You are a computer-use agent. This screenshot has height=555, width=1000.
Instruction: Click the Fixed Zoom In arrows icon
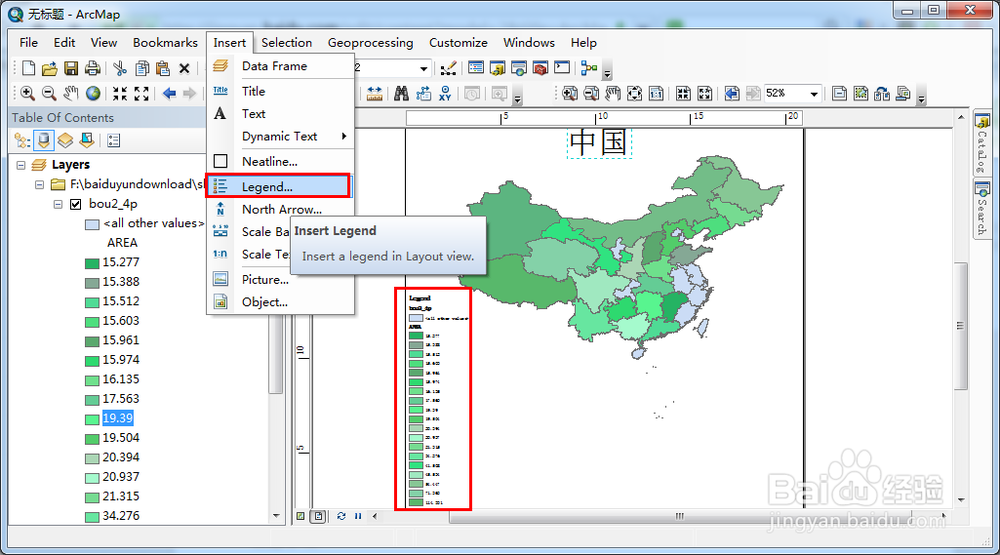tap(120, 94)
